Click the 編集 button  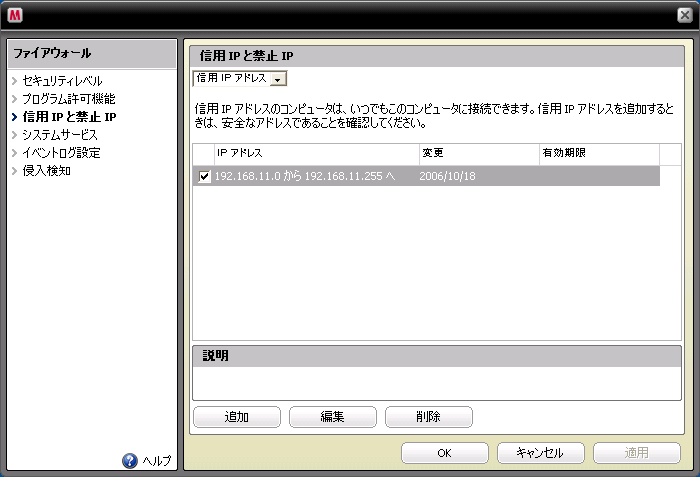coord(333,417)
